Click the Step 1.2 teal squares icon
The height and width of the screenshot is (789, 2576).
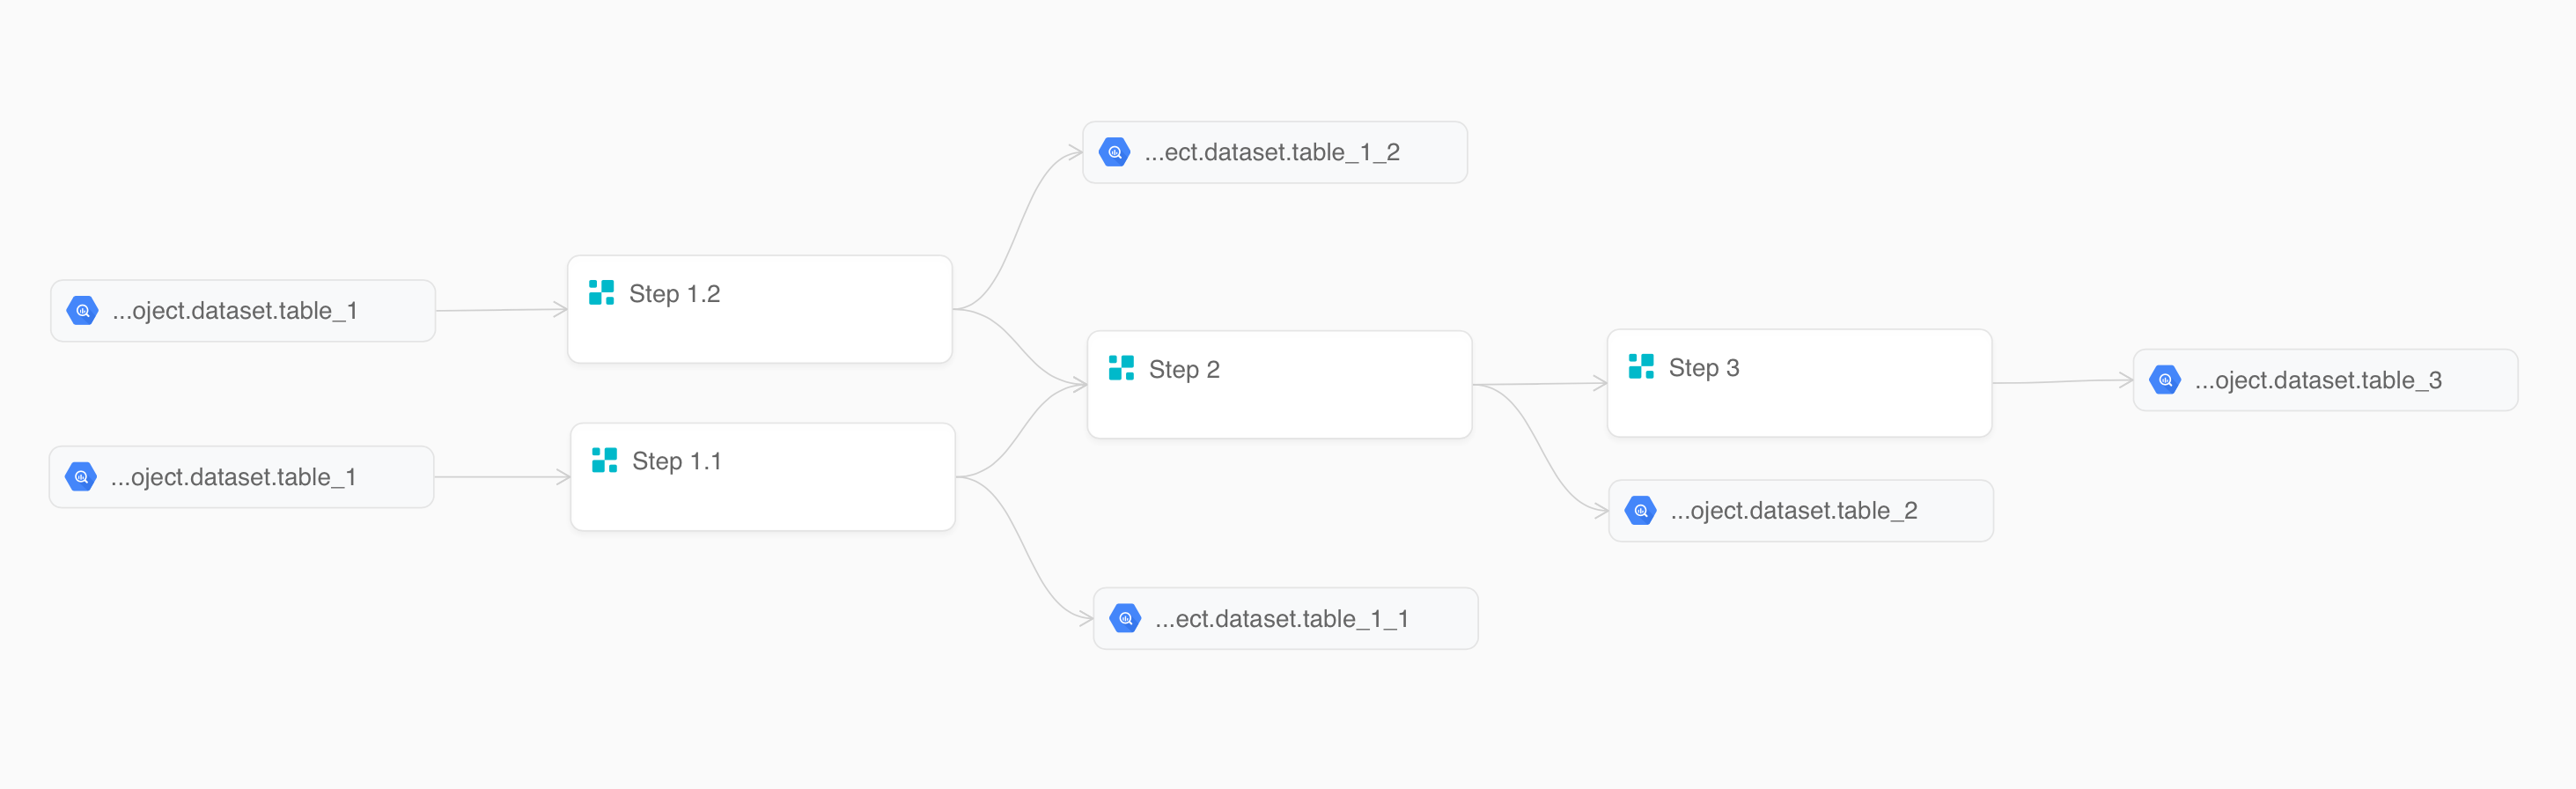click(x=601, y=293)
